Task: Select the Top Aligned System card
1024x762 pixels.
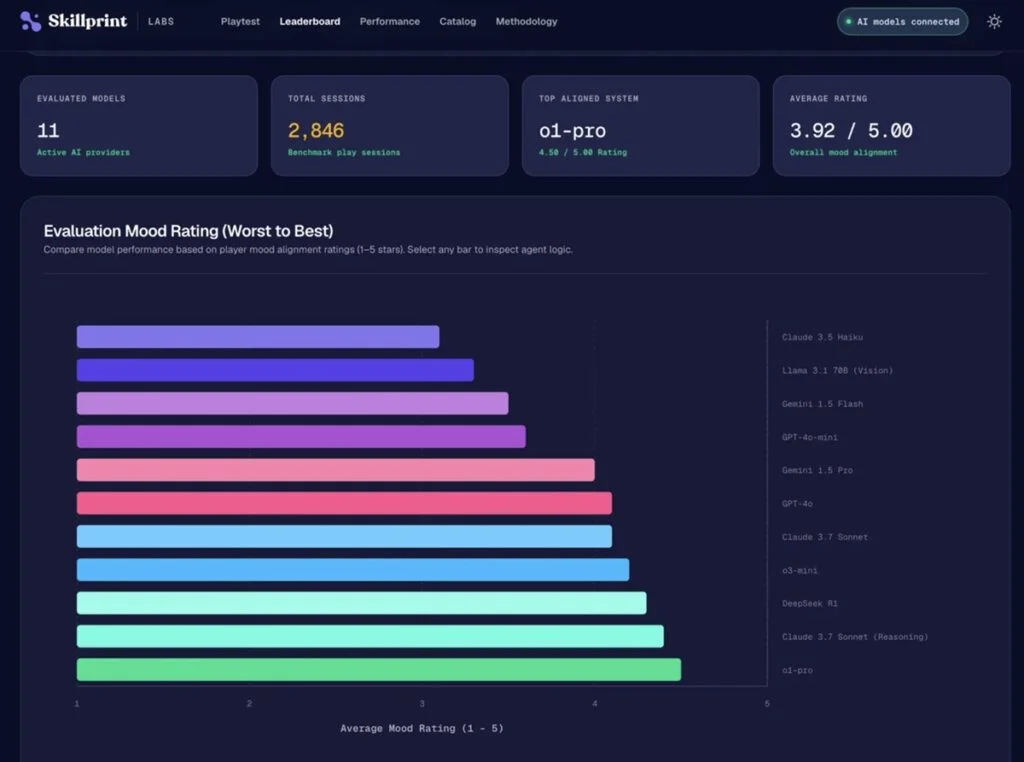Action: 640,125
